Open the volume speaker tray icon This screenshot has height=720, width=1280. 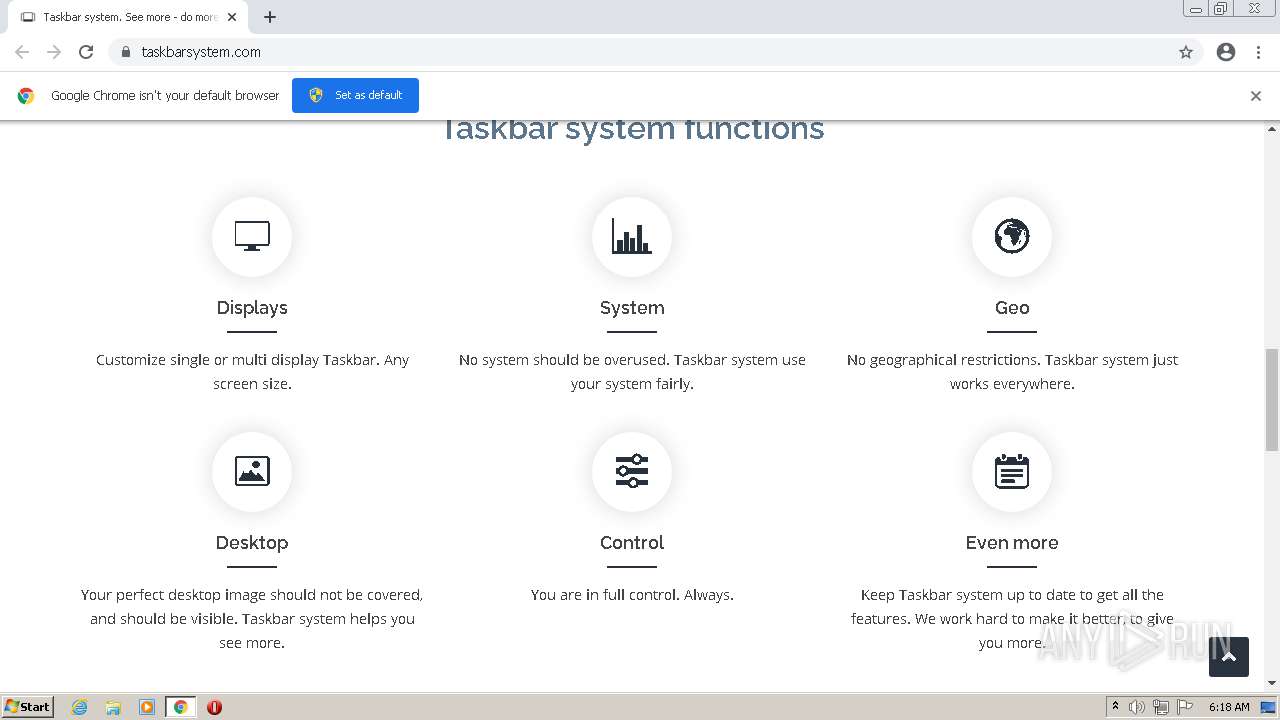click(x=1137, y=707)
